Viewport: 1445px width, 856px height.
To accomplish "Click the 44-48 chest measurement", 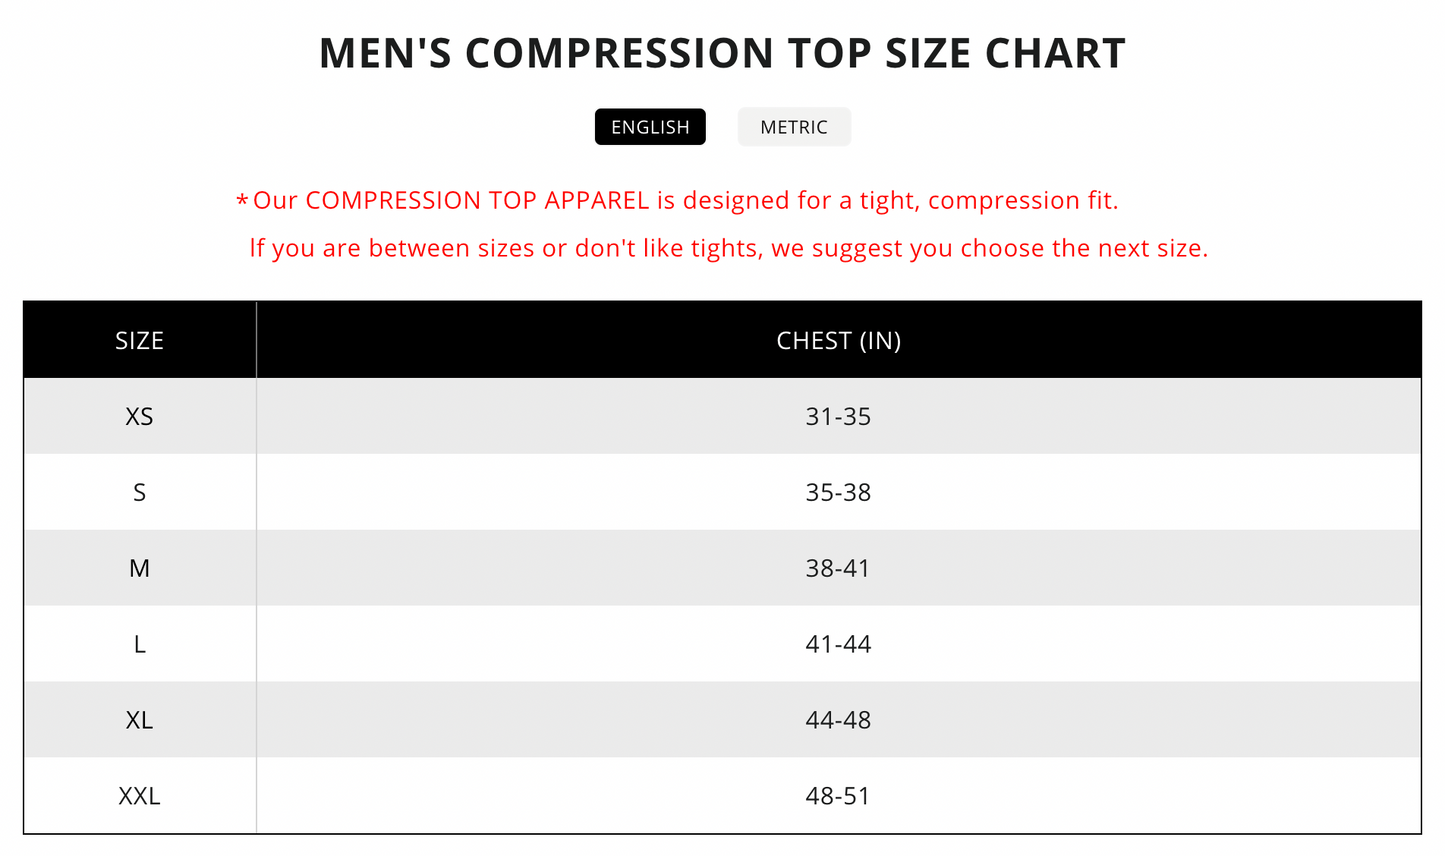I will 838,720.
